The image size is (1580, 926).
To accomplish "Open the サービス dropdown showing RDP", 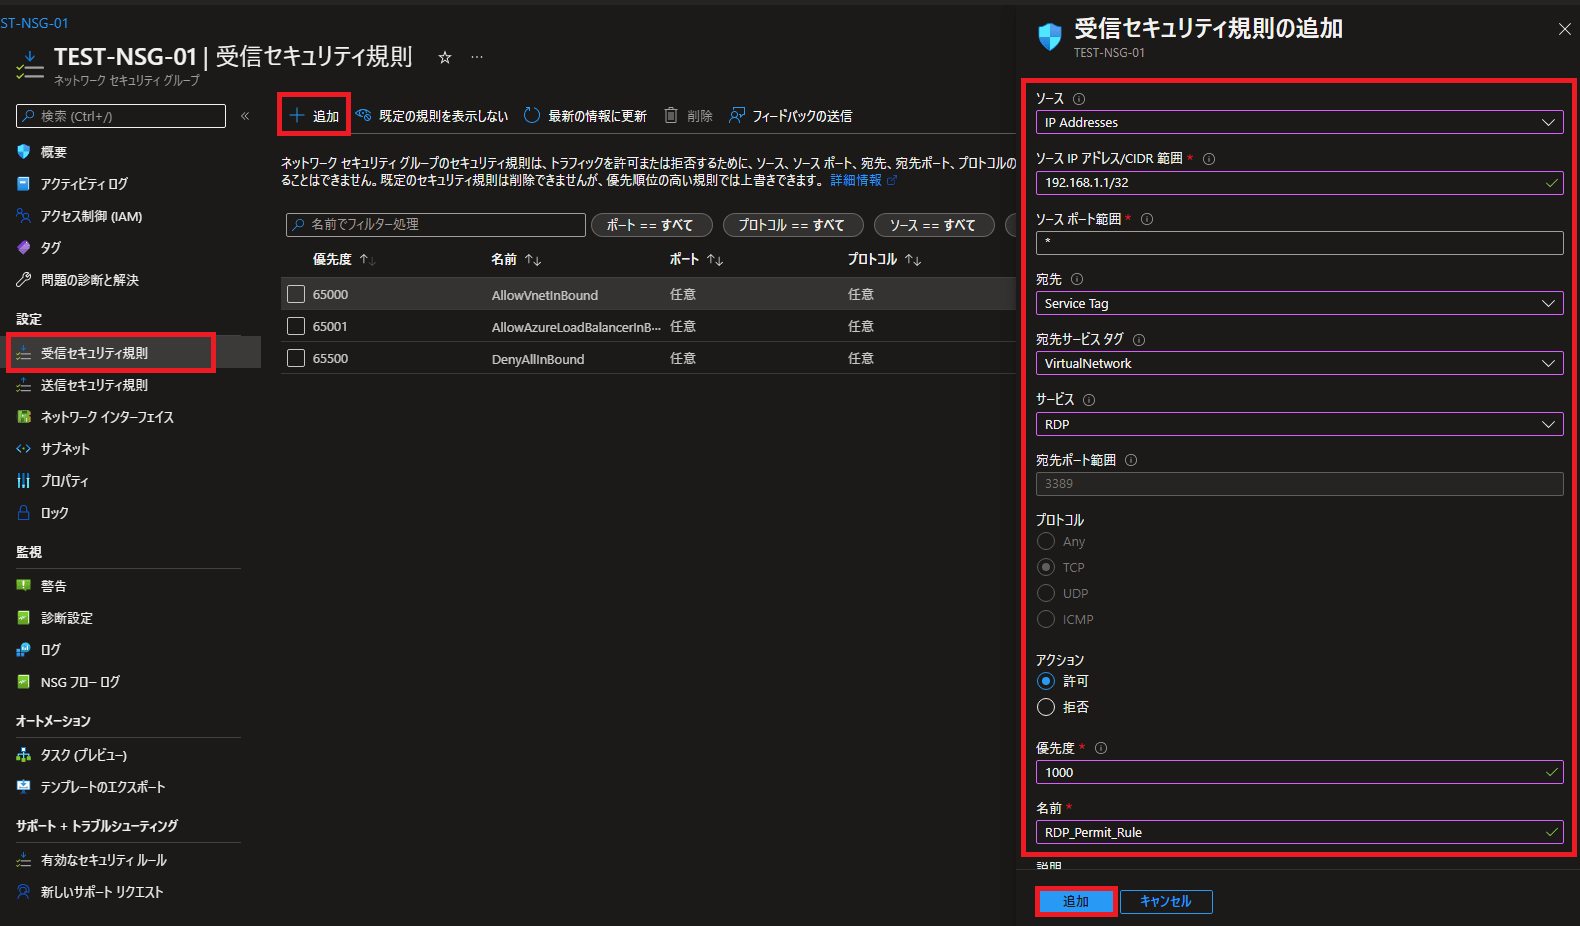I will click(x=1299, y=424).
